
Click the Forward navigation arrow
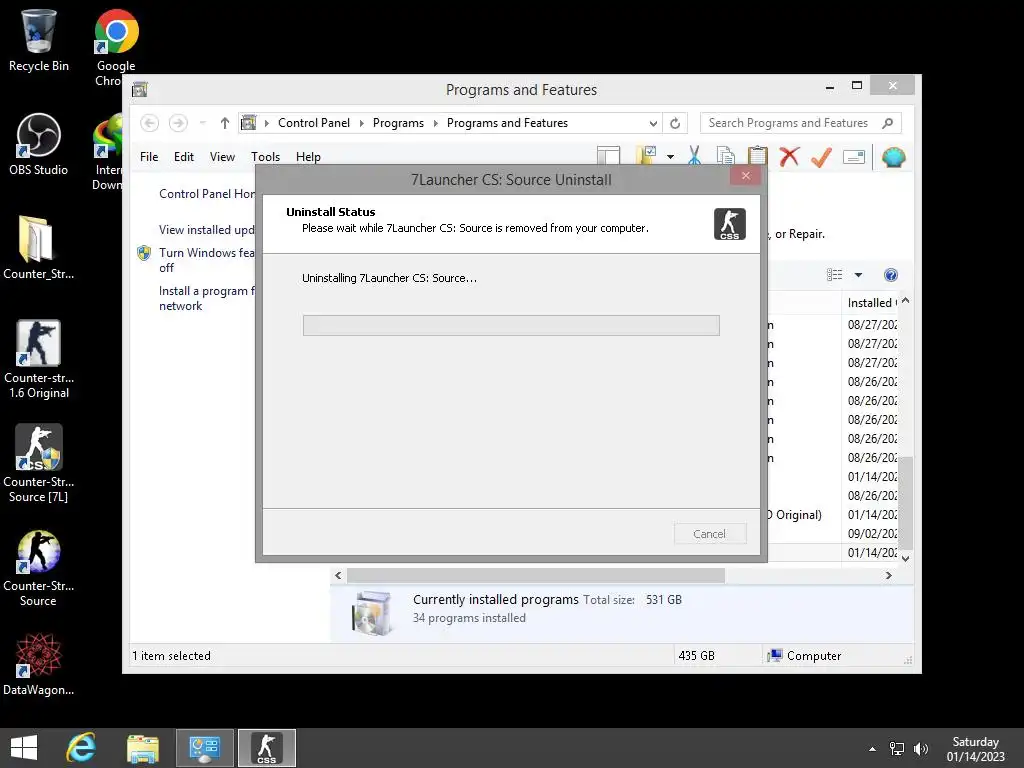(x=178, y=123)
